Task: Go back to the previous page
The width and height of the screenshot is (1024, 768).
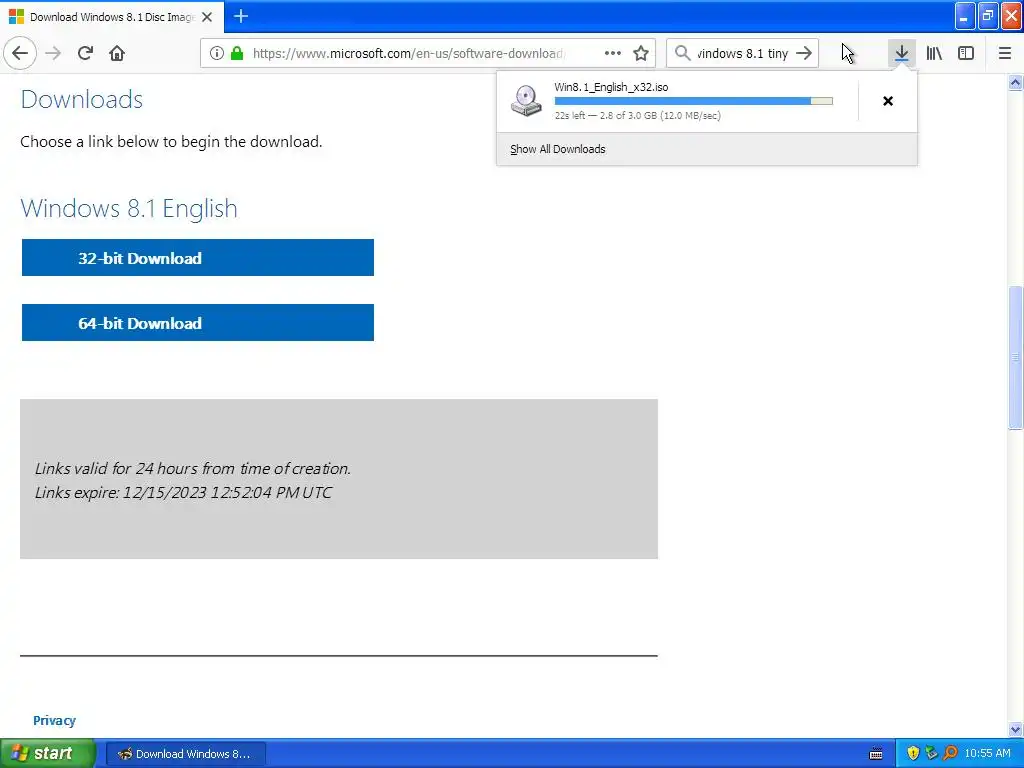Action: coord(20,53)
